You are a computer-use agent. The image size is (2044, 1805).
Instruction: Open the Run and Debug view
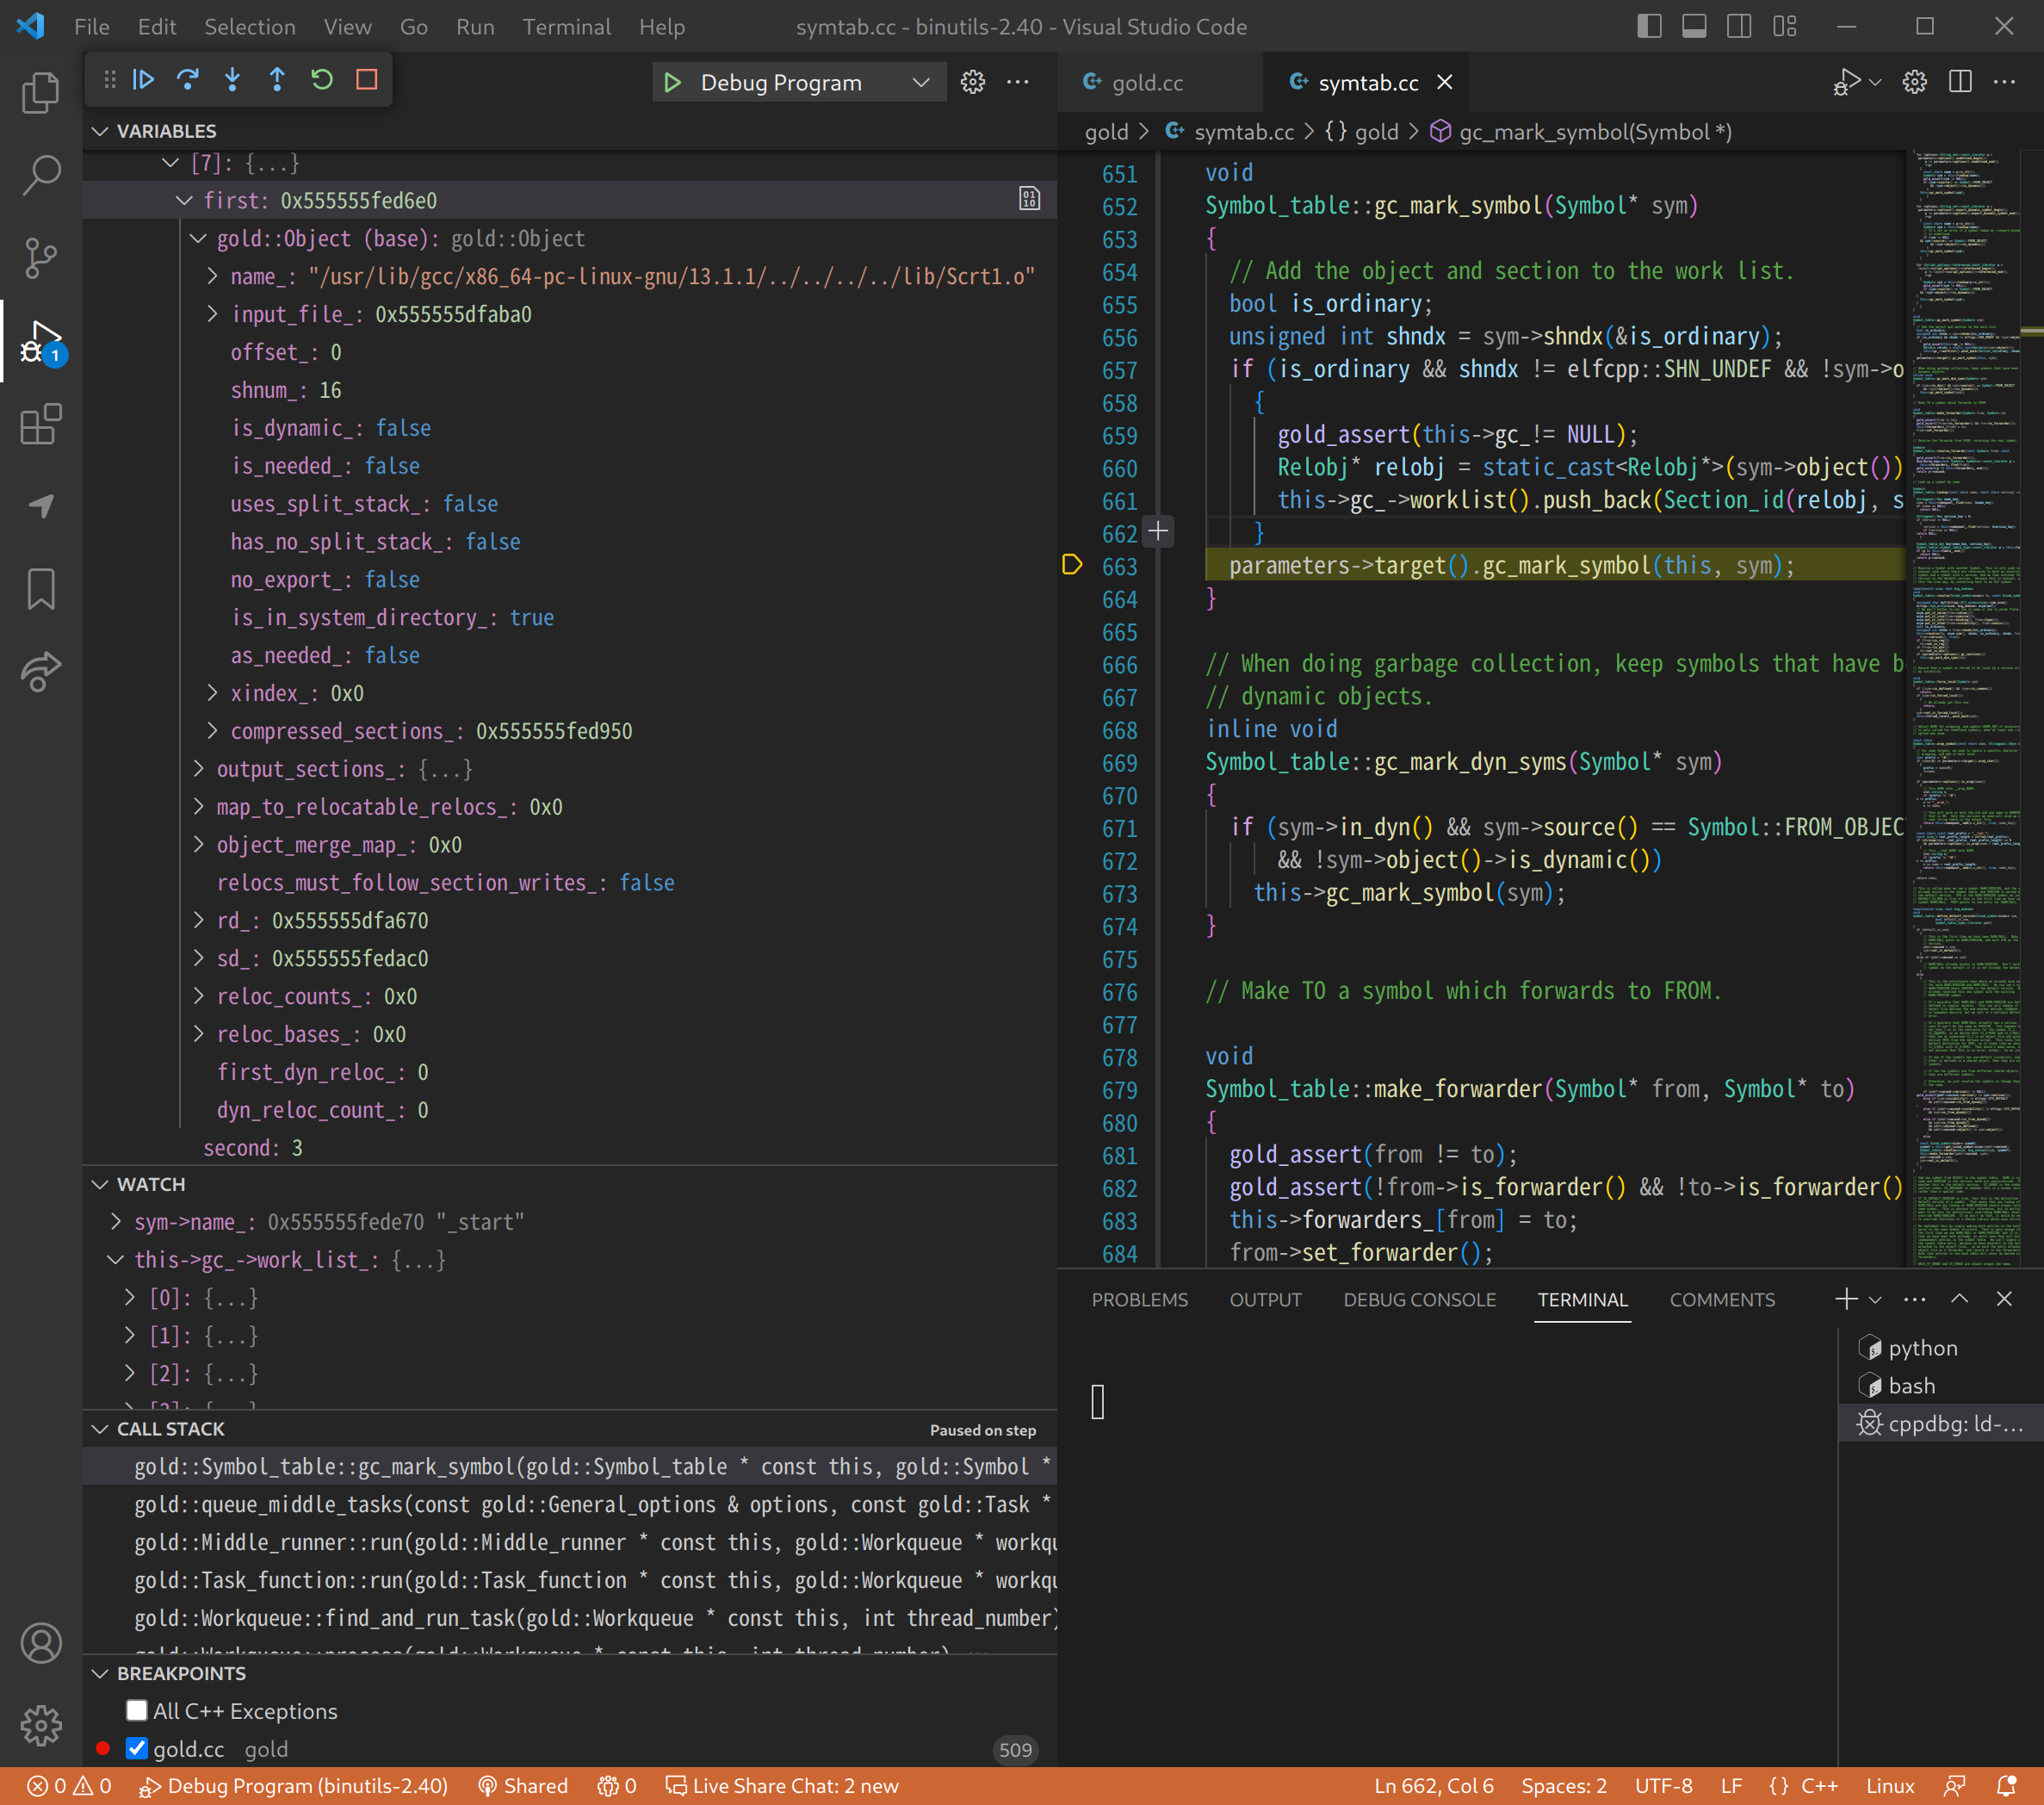coord(41,341)
